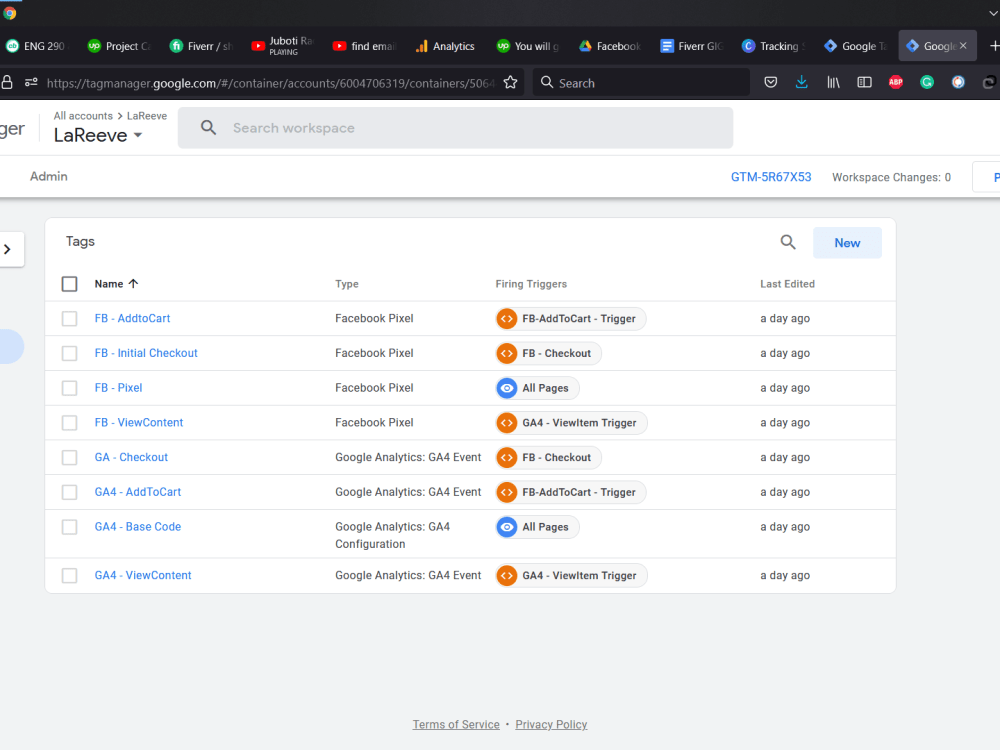Open Firefox downloads
This screenshot has width=1000, height=750.
801,82
